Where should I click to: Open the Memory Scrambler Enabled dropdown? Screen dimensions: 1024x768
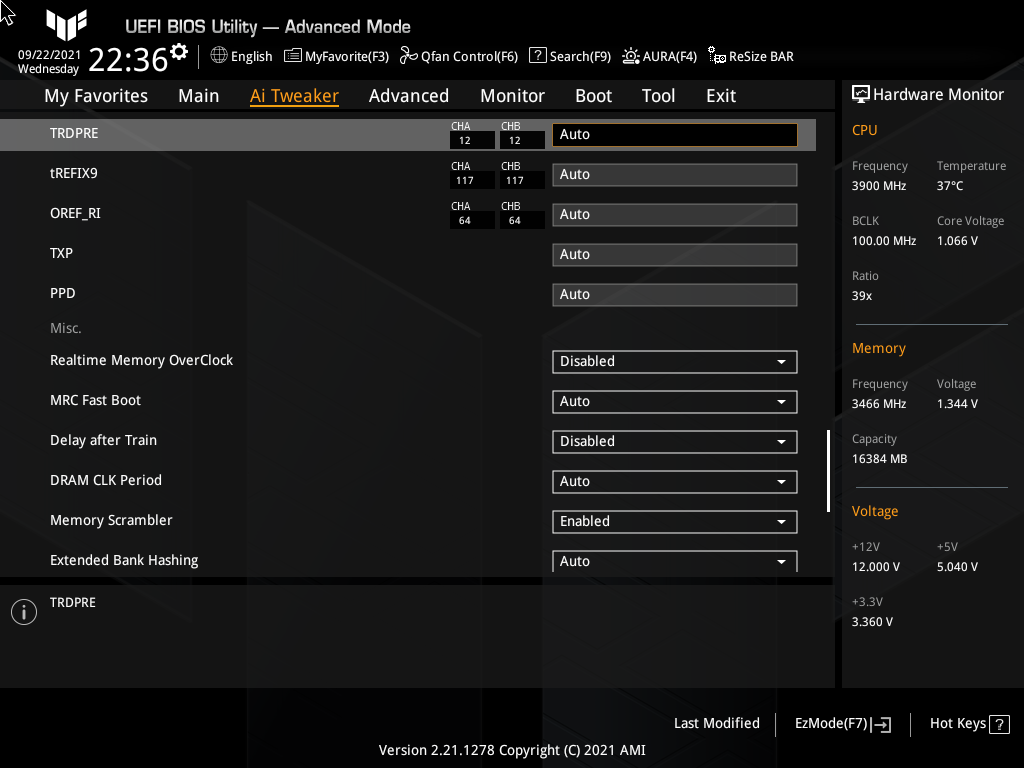point(675,522)
